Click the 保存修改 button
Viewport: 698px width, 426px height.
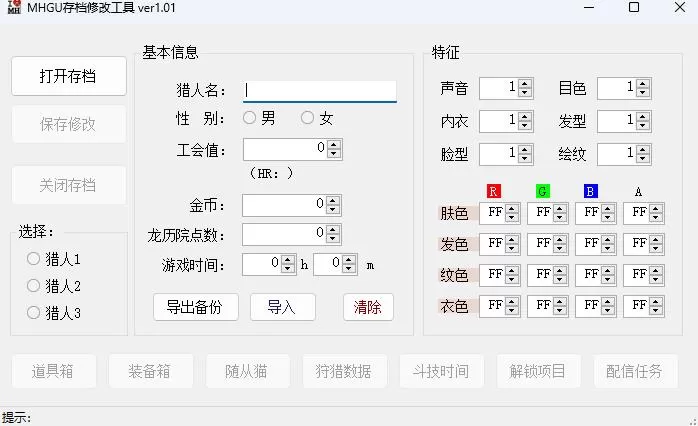[69, 124]
